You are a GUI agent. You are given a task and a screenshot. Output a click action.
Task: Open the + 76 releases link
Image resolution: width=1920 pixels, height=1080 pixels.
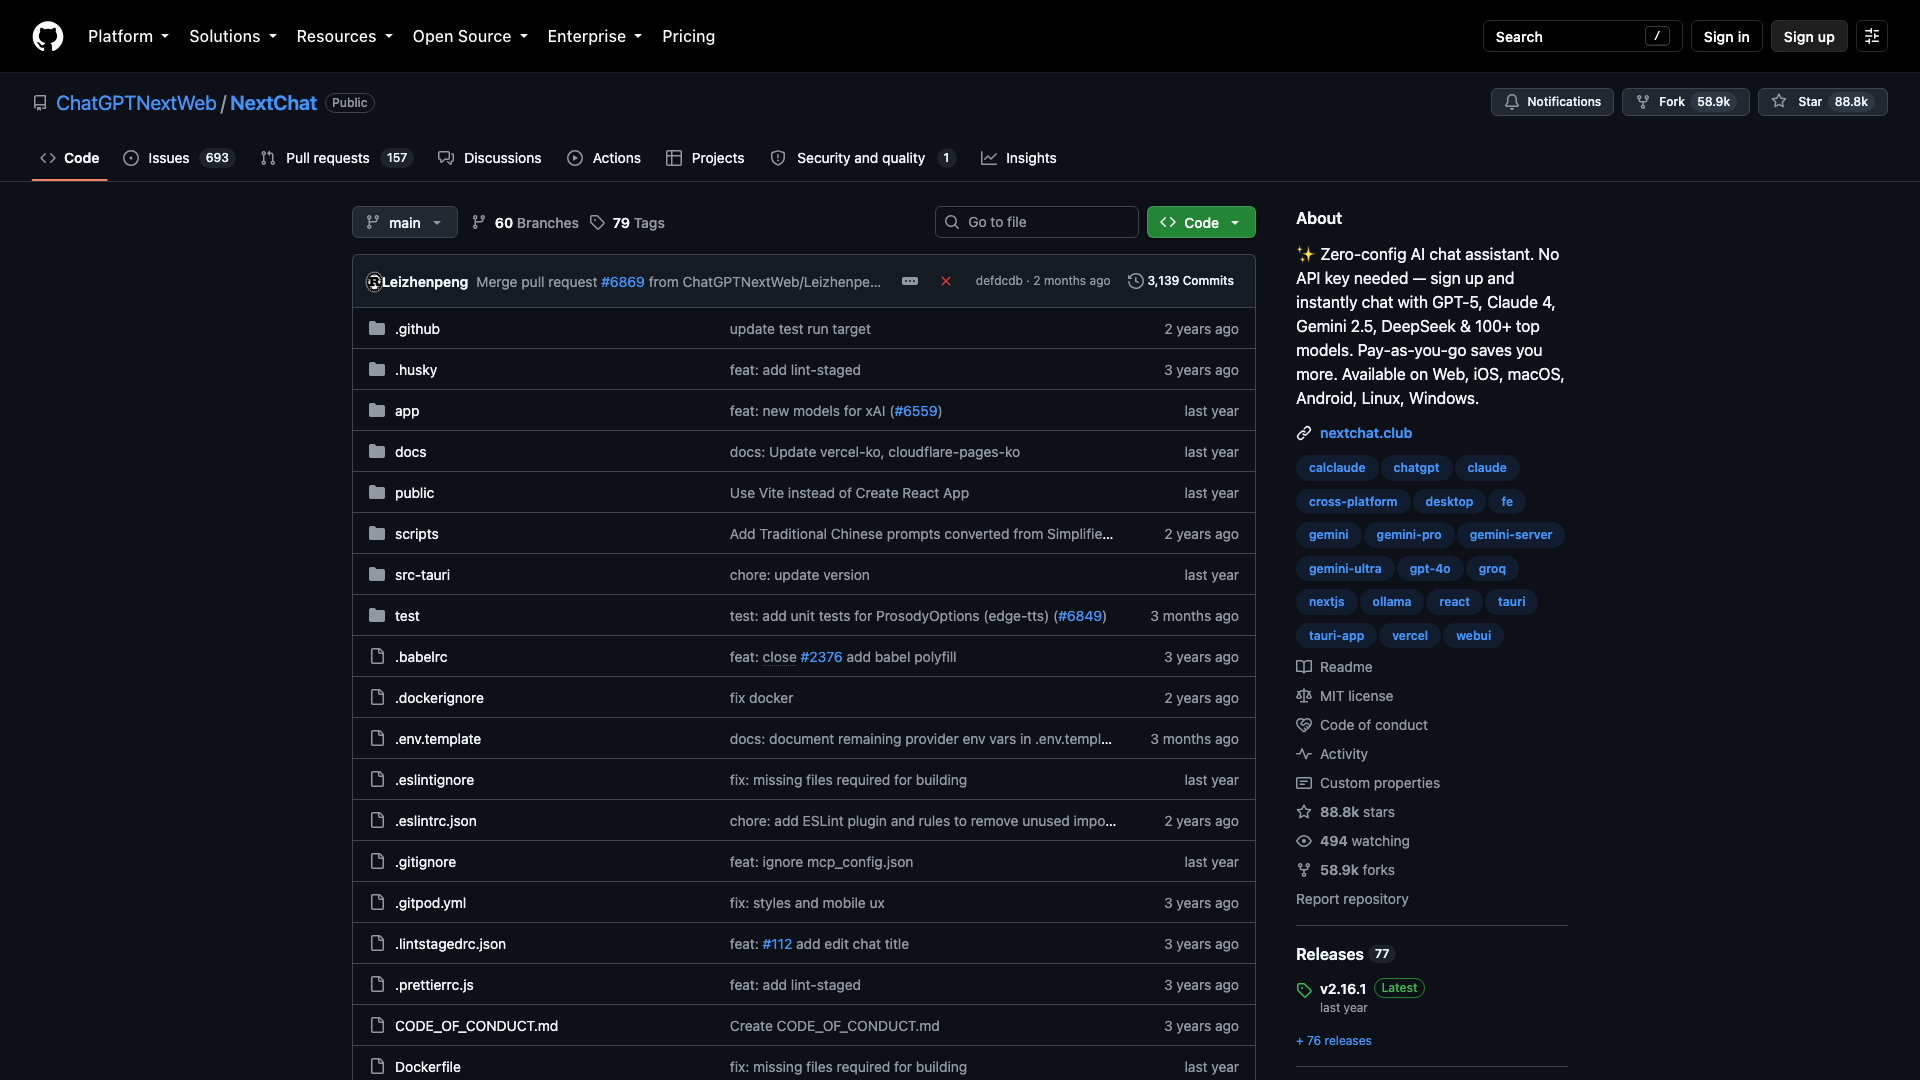tap(1334, 1041)
